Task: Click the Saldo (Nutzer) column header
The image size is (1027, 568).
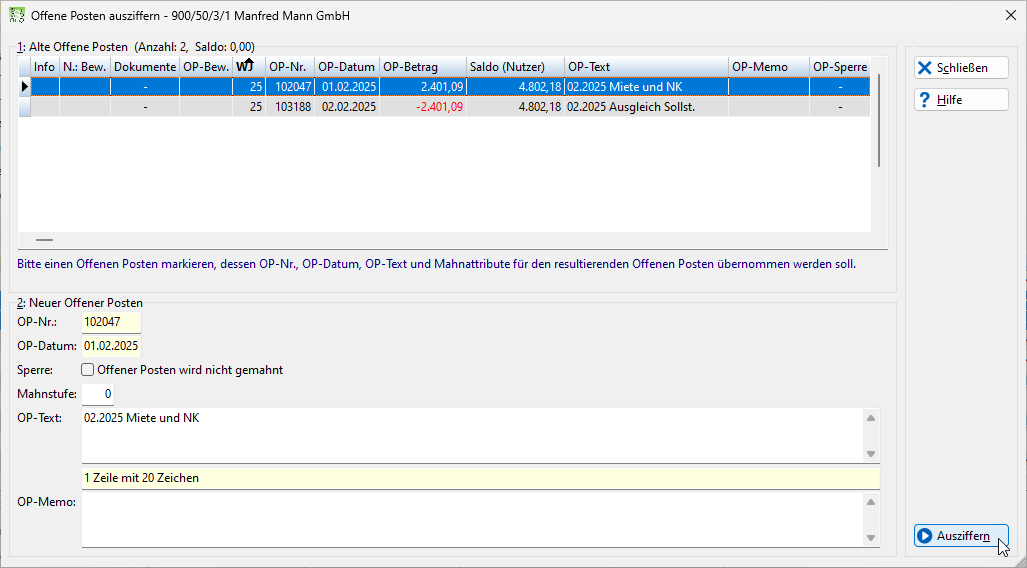Action: [x=515, y=66]
